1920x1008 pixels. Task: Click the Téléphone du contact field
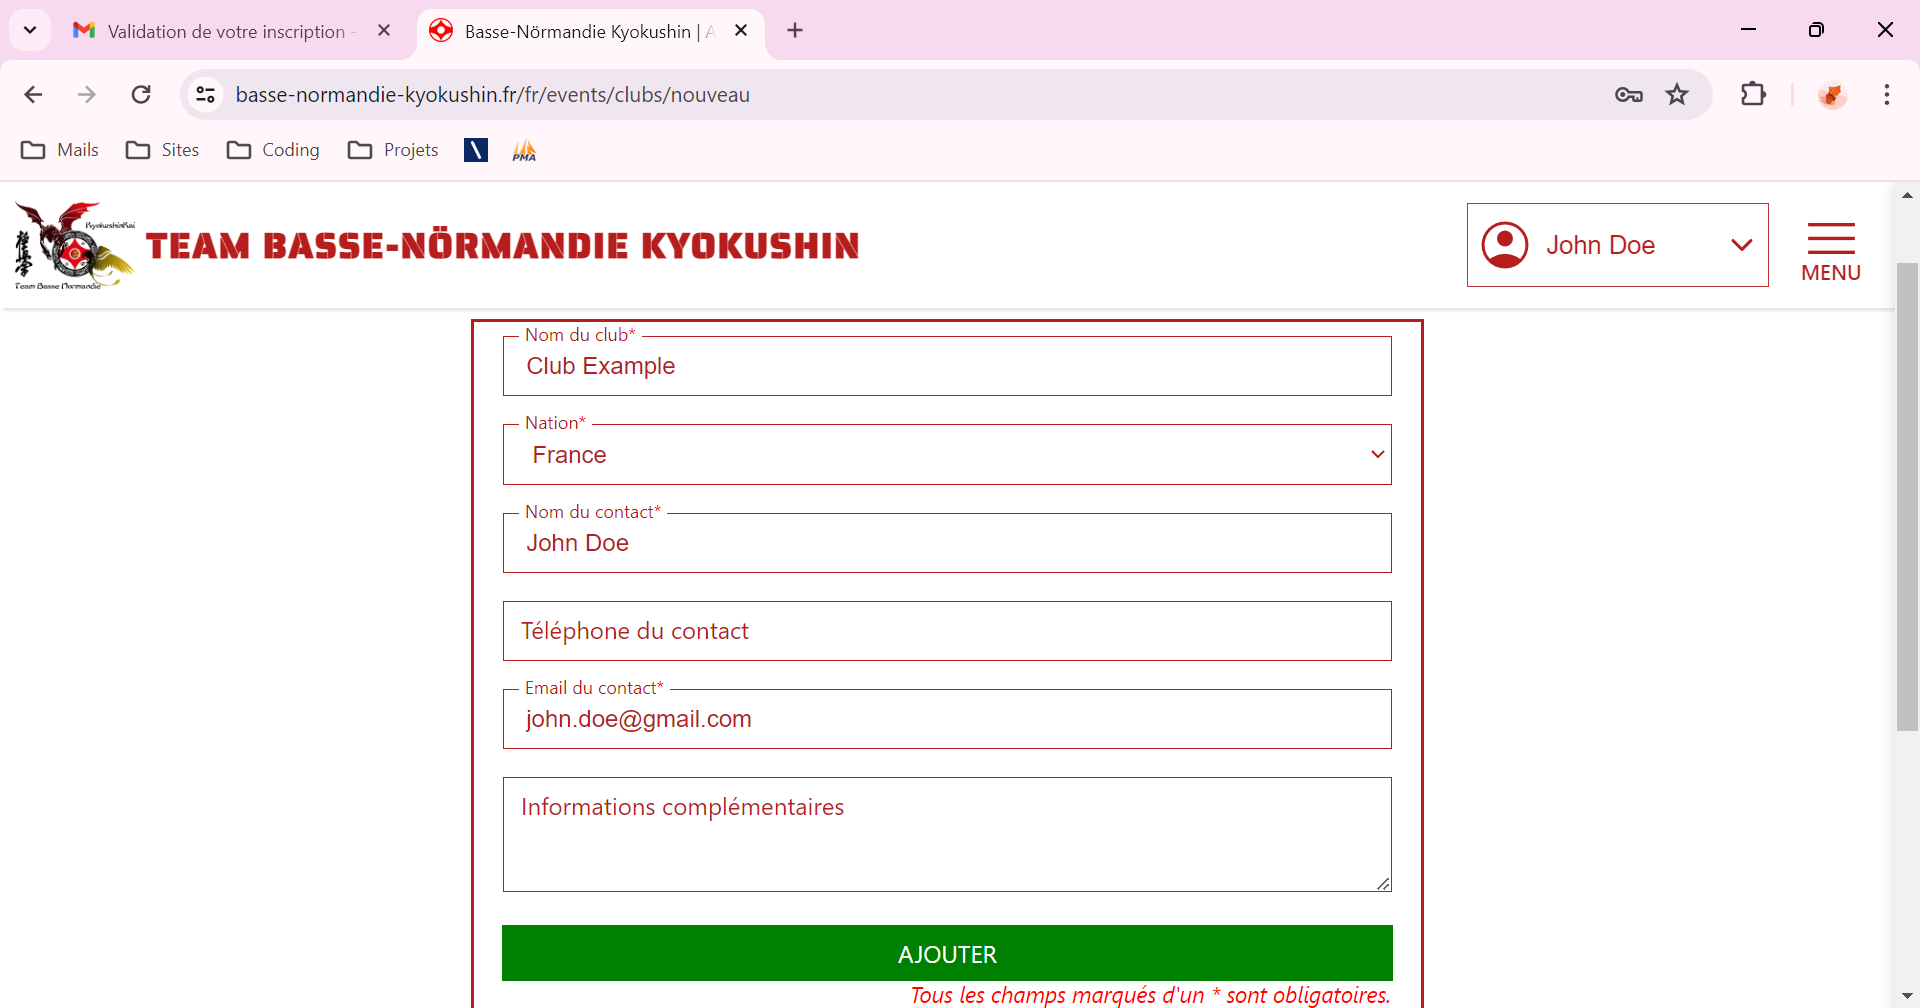[x=946, y=631]
